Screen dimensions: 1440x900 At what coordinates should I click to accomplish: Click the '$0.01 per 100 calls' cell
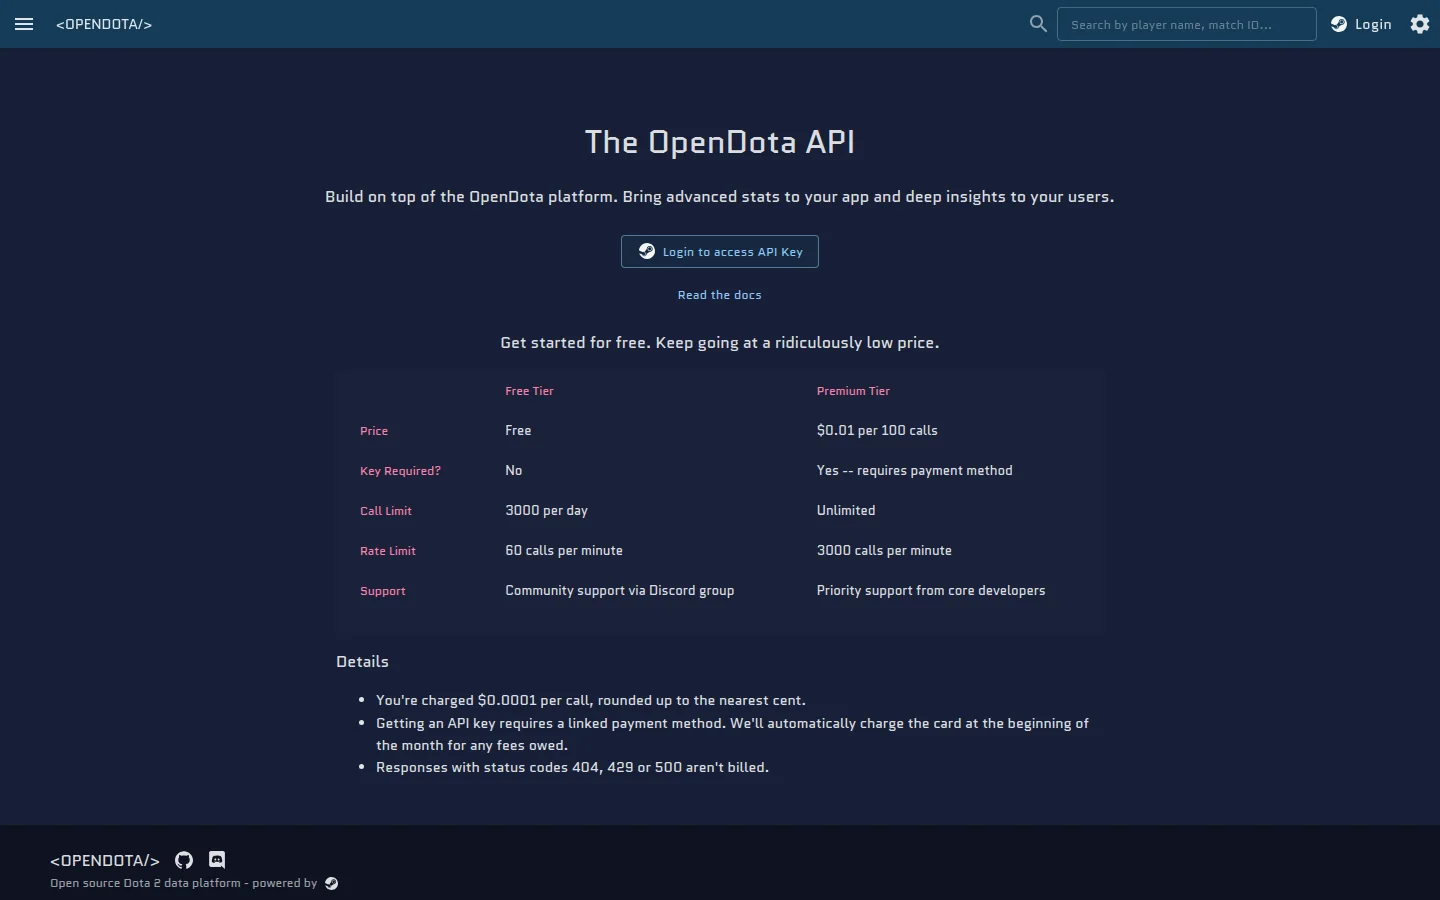[877, 430]
